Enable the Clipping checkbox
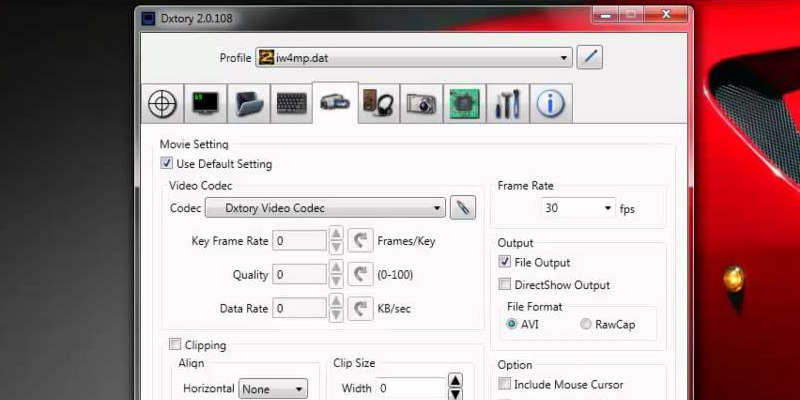Viewport: 800px width, 400px height. pos(175,344)
